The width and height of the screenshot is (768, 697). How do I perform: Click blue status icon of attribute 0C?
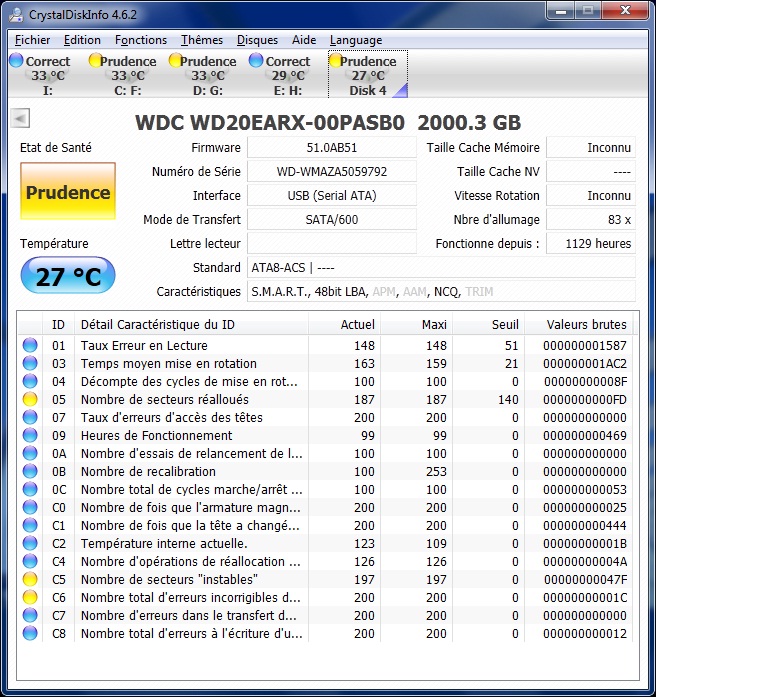[x=30, y=489]
